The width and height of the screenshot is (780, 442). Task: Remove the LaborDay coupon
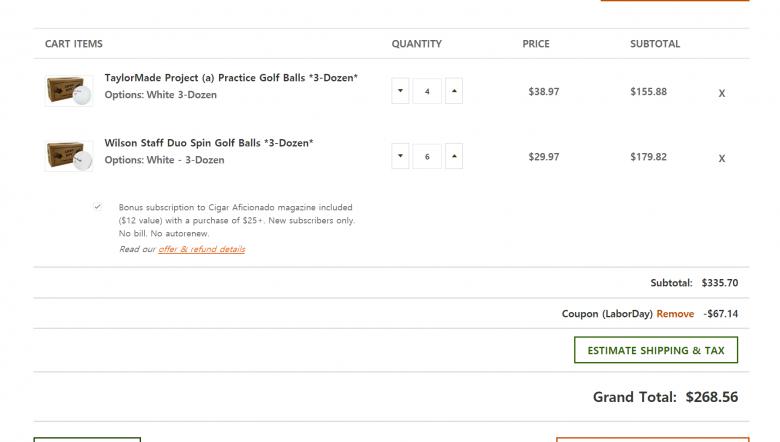(x=675, y=314)
